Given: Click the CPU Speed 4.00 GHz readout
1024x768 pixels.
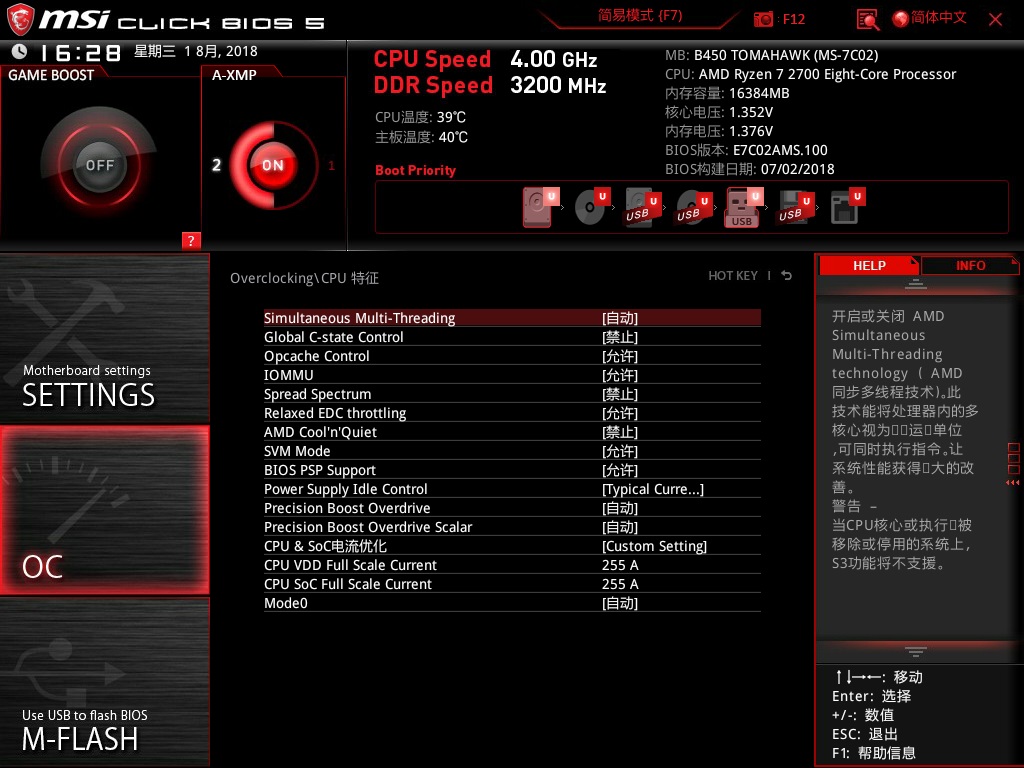Looking at the screenshot, I should 485,59.
